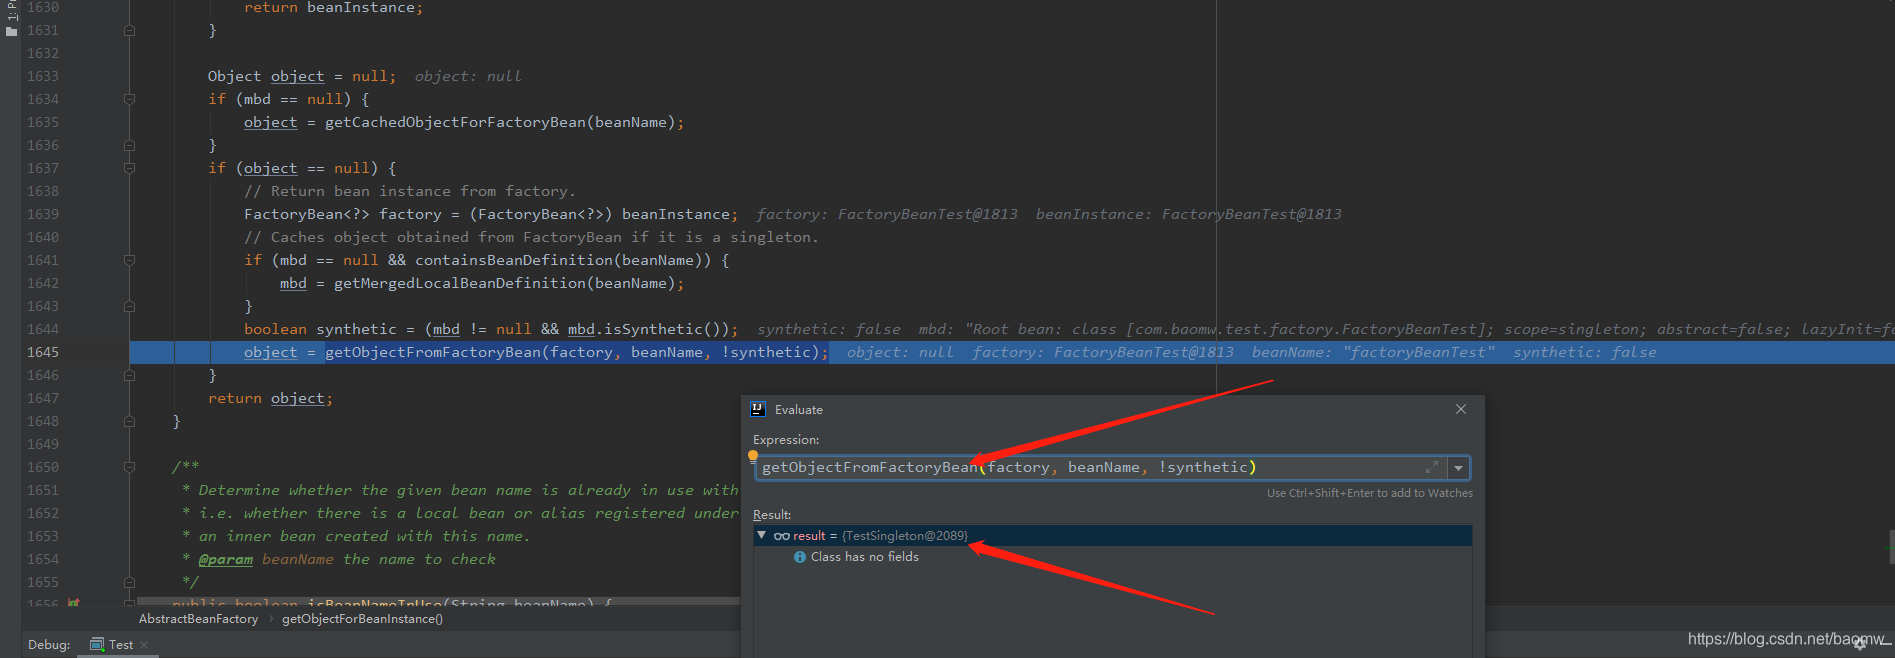Click inline hint 'object: null' on line 1633
Screen dimensions: 1895x658
point(468,76)
